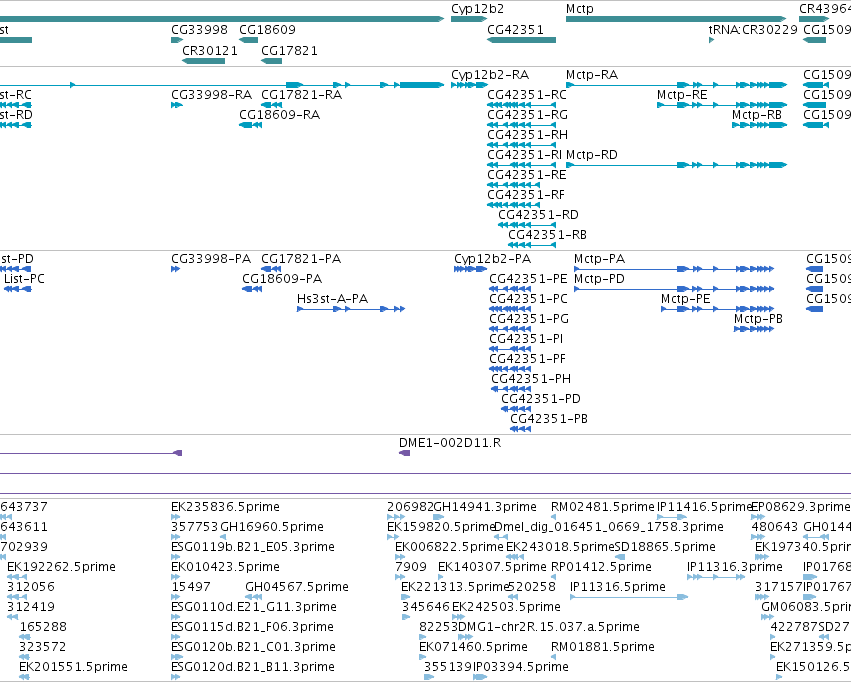This screenshot has height=682, width=851.
Task: Click EST RM02481.5prime
Action: [x=554, y=517]
